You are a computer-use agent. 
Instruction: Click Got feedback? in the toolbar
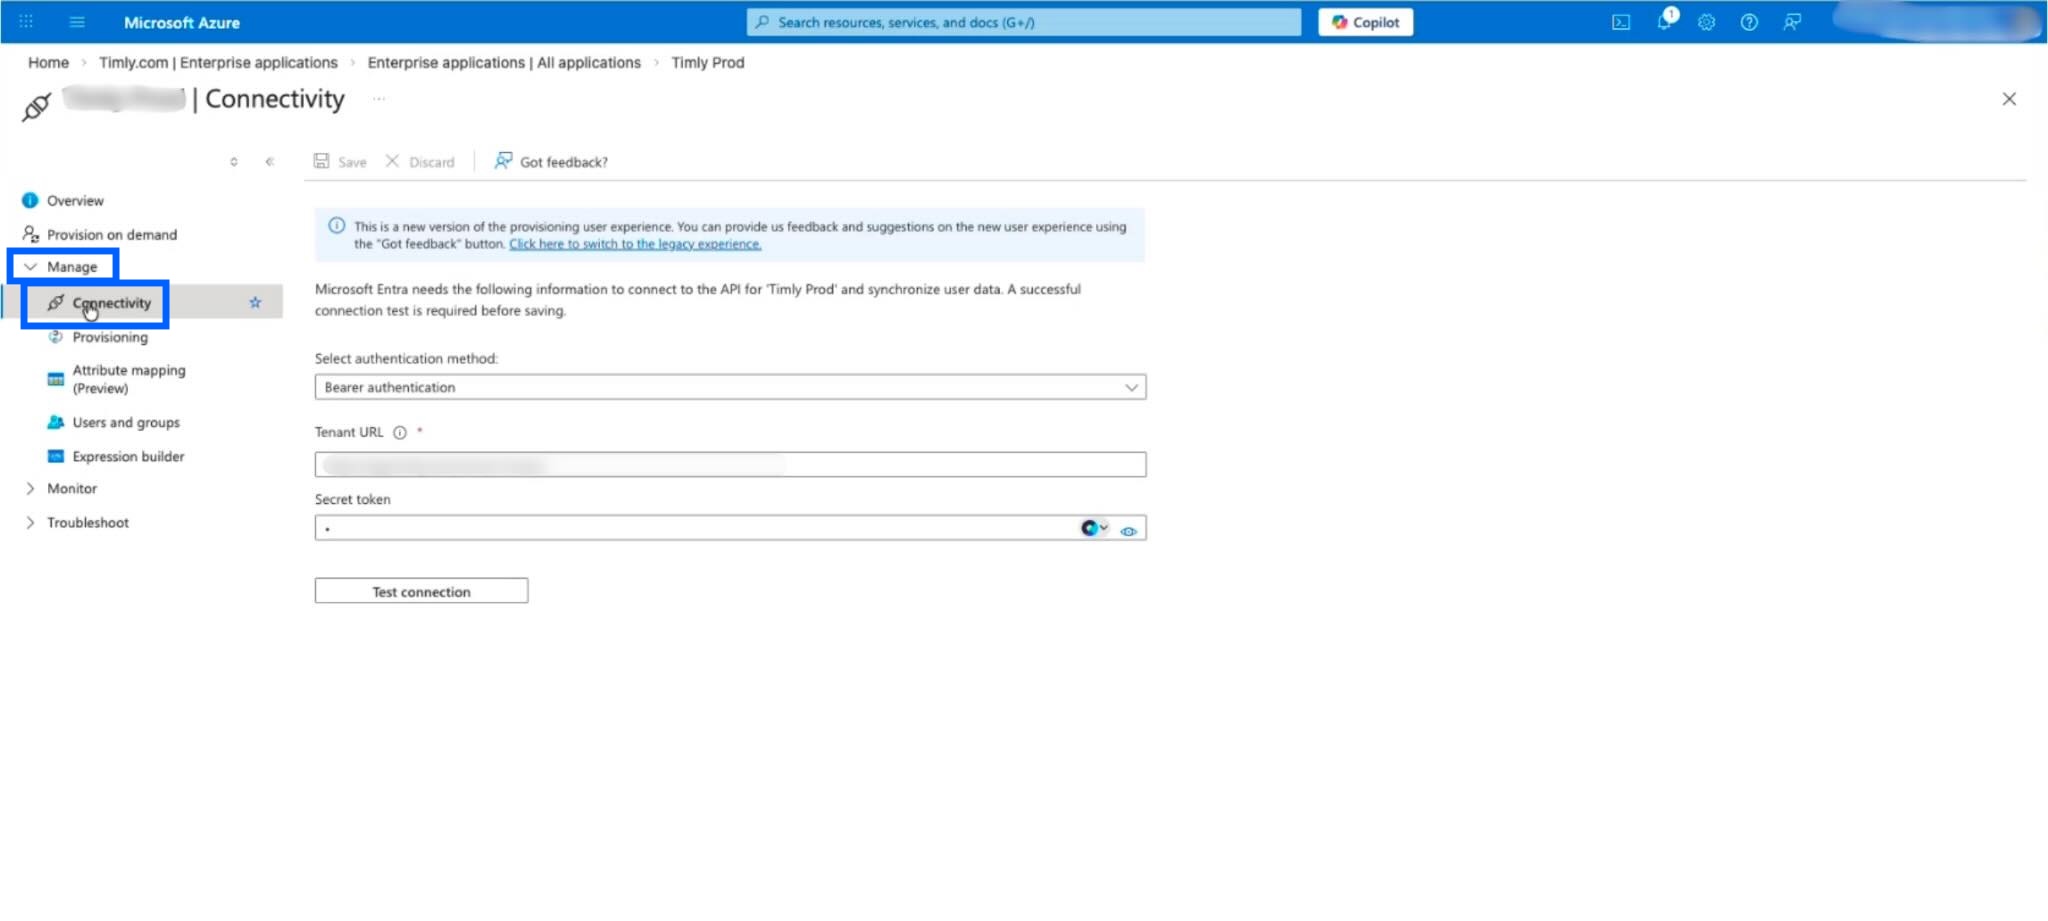[551, 162]
